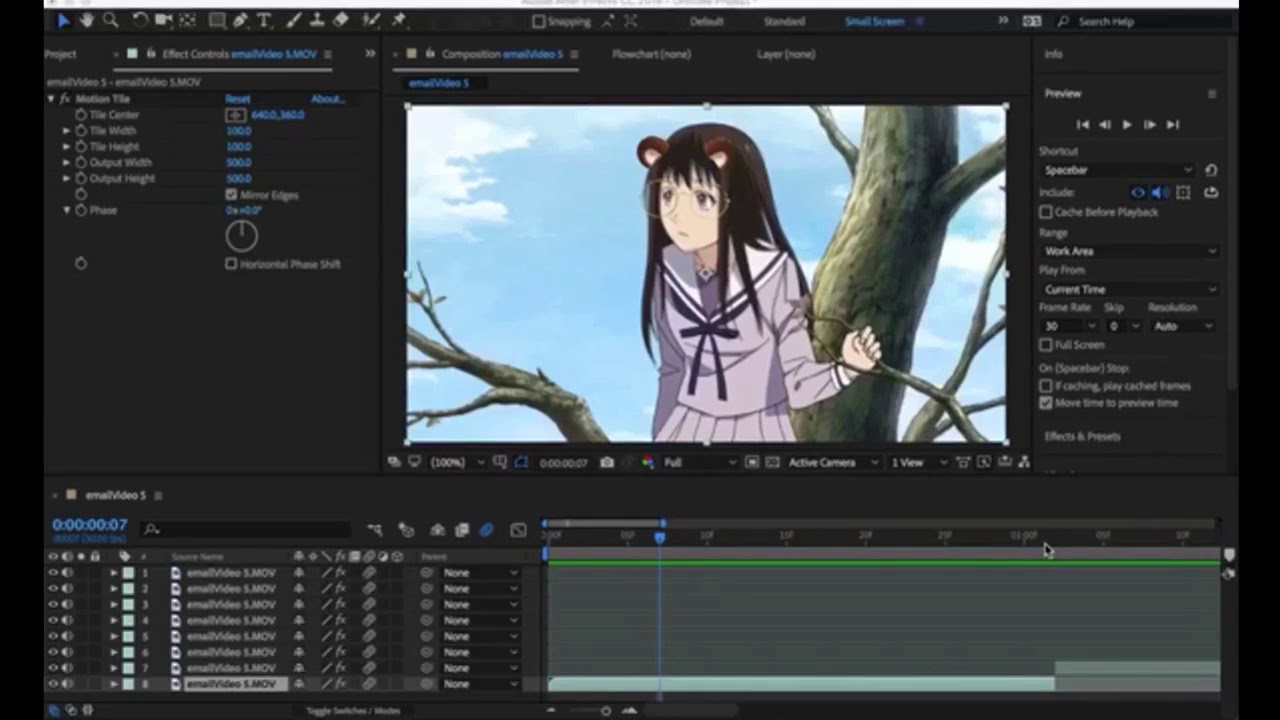Select the Type tool
This screenshot has height=720, width=1280.
264,20
